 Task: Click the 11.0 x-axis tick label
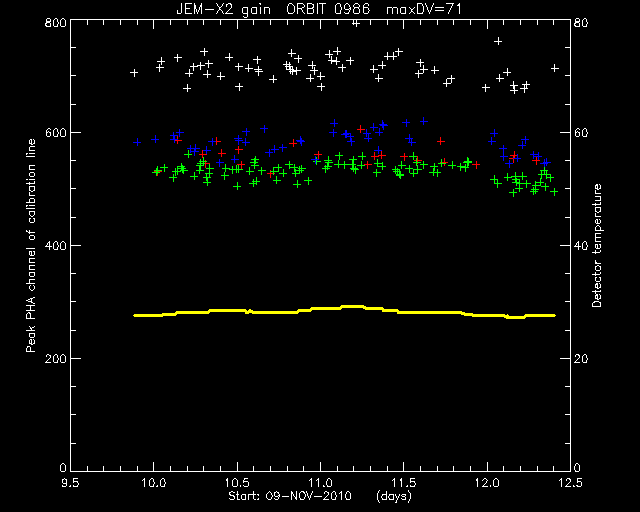[x=320, y=483]
